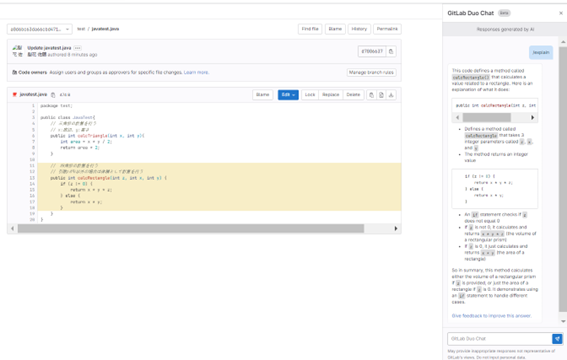Click the send message icon in chat
Viewport: 567px width, 360px height.
click(x=557, y=339)
